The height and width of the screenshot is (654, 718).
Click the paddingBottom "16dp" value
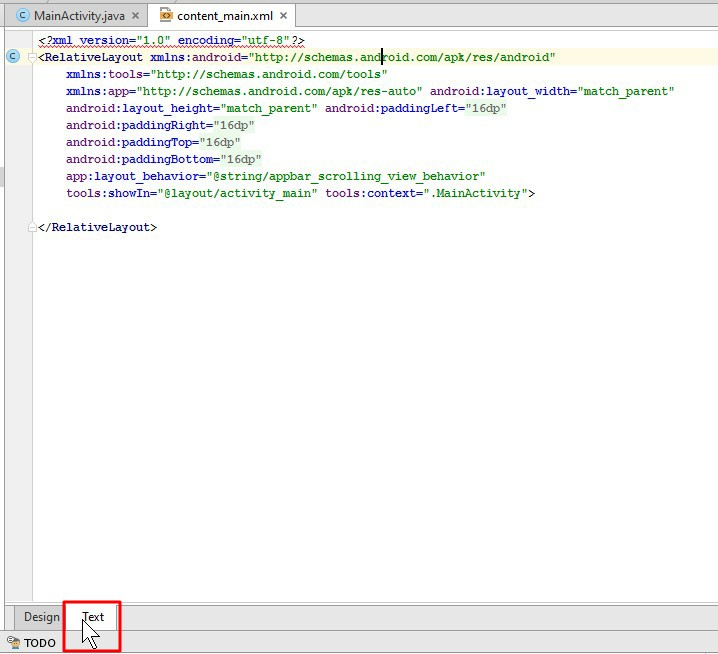[x=241, y=159]
